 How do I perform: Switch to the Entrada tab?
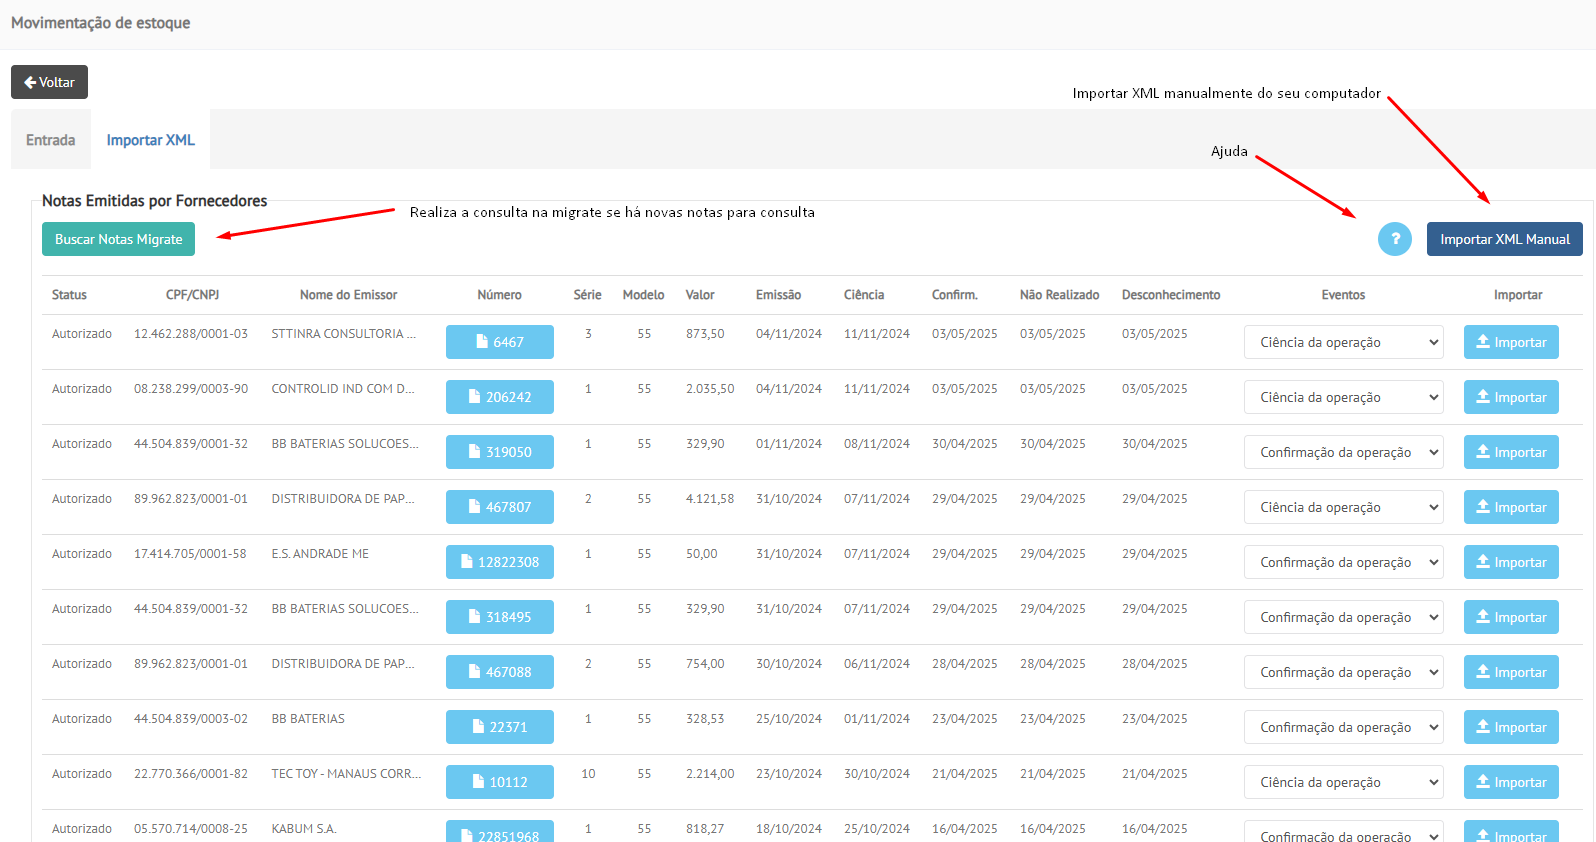[x=50, y=140]
